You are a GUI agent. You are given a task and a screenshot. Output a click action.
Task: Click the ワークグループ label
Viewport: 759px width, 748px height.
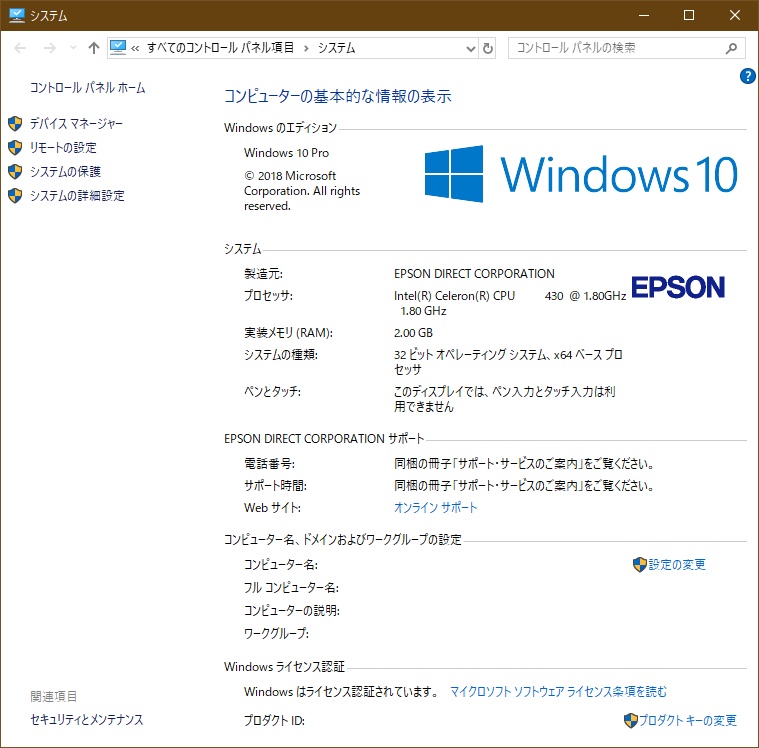pyautogui.click(x=276, y=633)
